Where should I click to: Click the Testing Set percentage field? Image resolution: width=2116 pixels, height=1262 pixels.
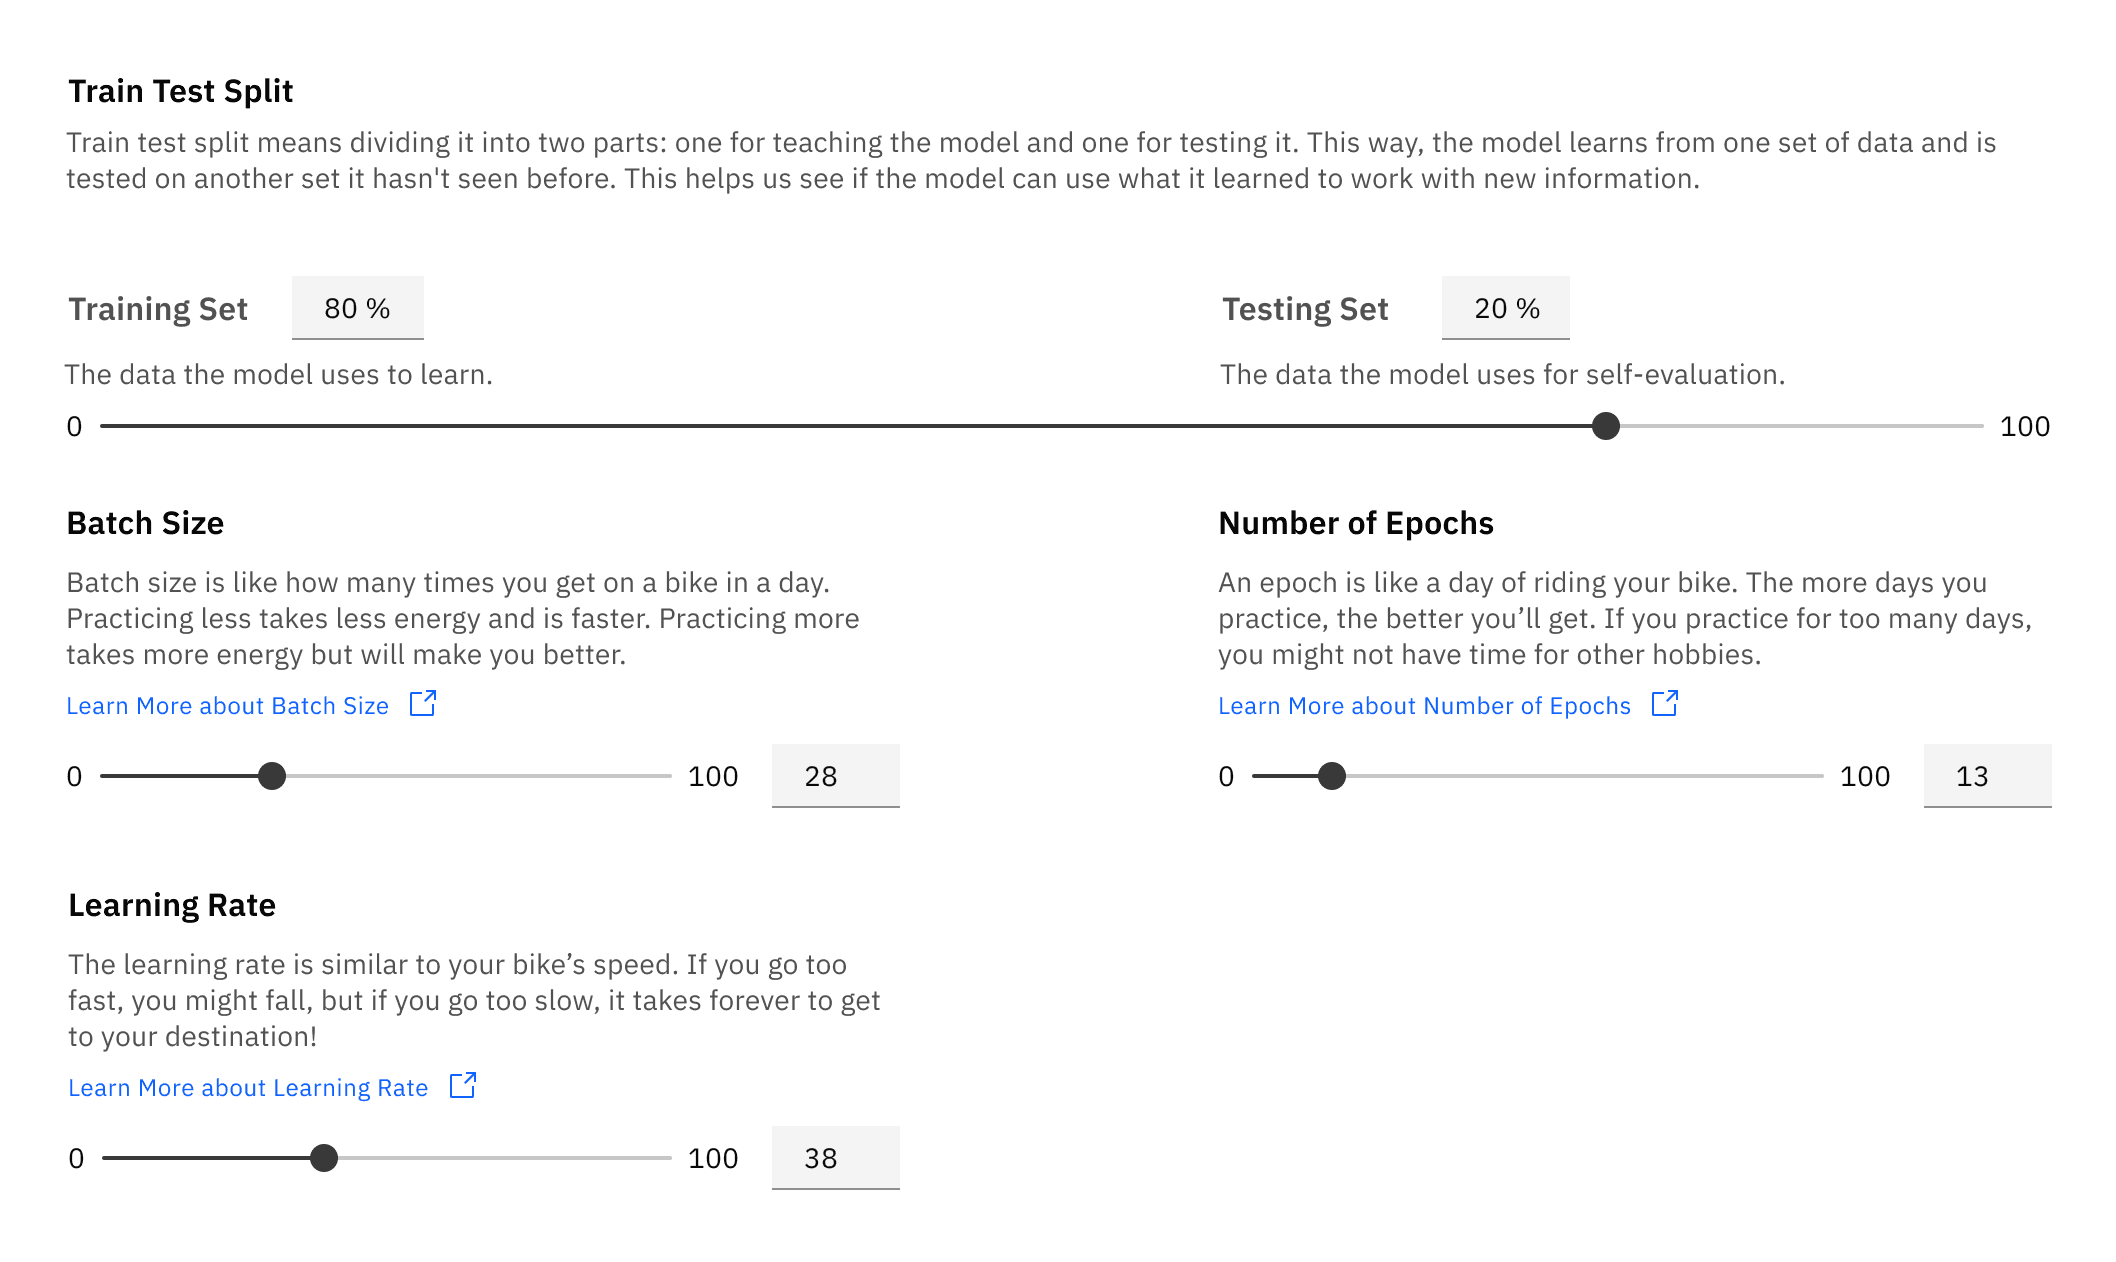(x=1505, y=308)
